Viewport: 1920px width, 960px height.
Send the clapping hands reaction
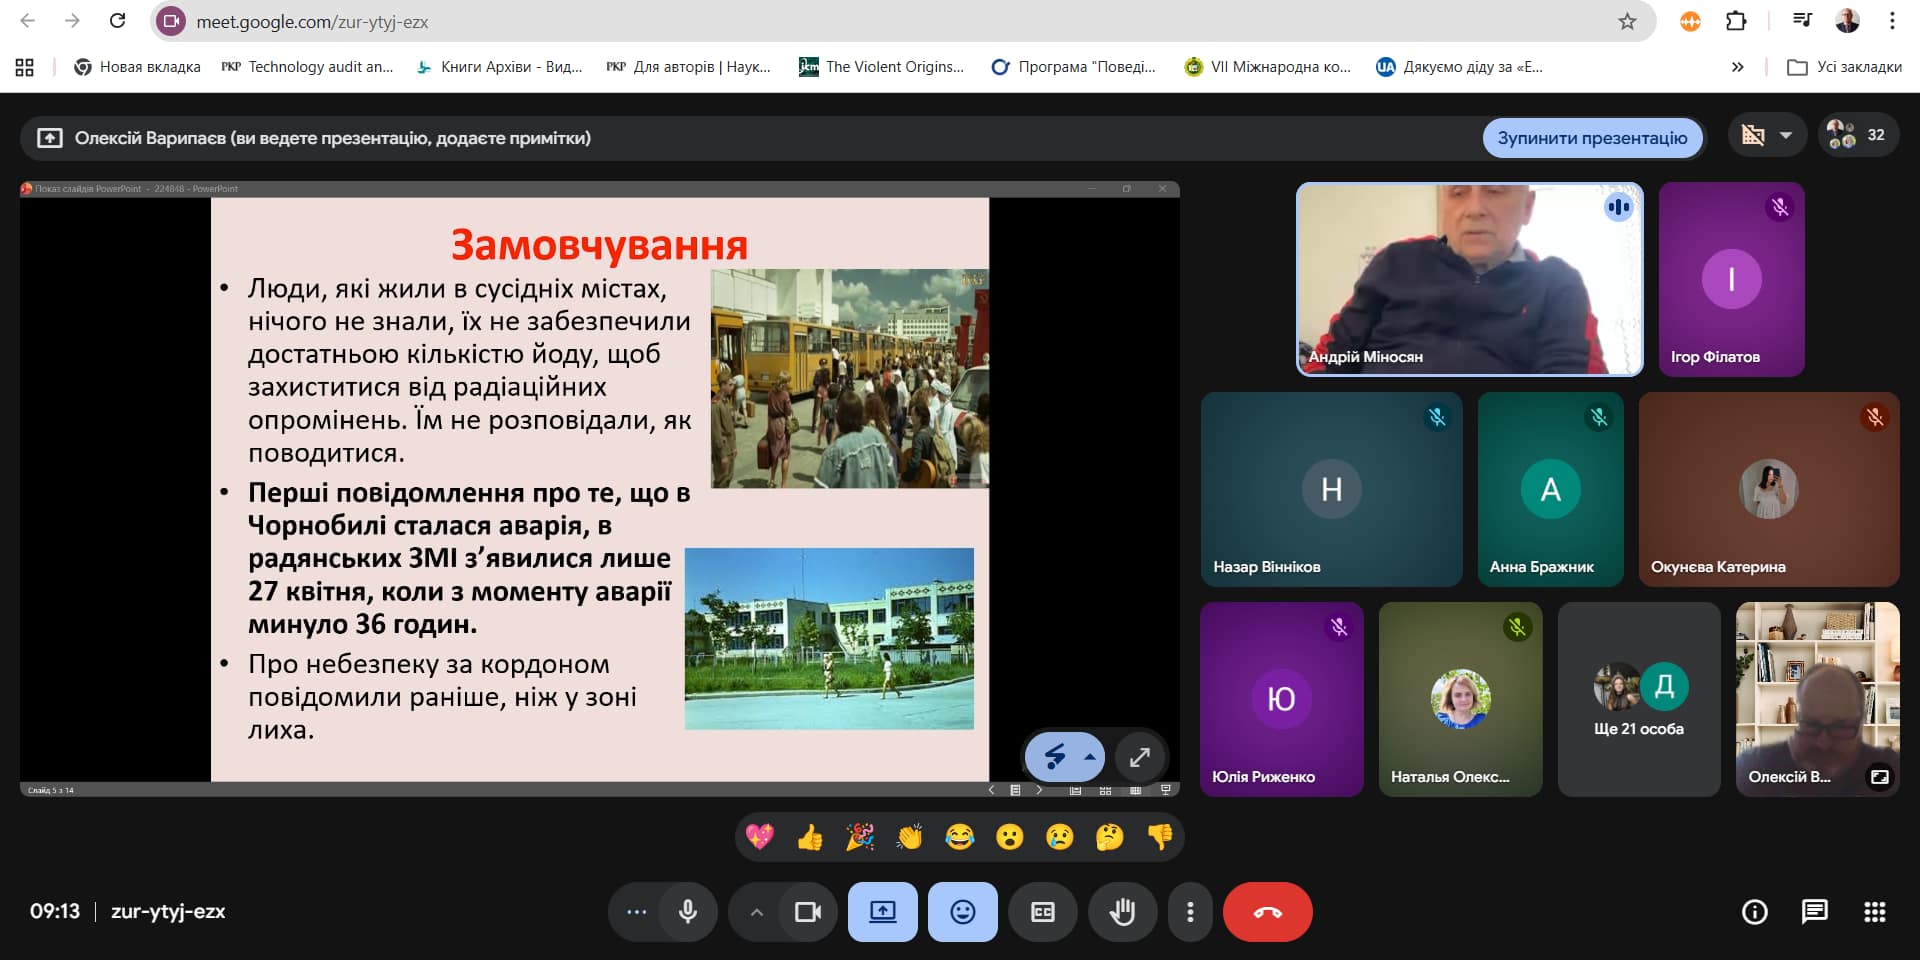[910, 837]
